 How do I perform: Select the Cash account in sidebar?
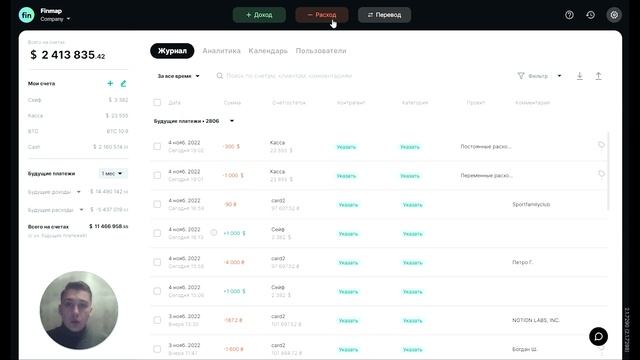[78, 147]
